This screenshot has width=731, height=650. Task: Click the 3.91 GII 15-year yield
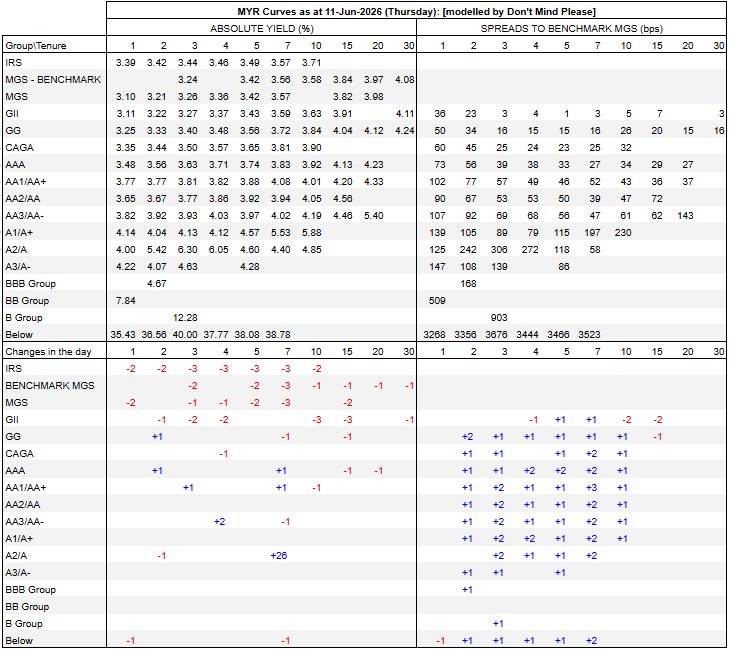(343, 114)
